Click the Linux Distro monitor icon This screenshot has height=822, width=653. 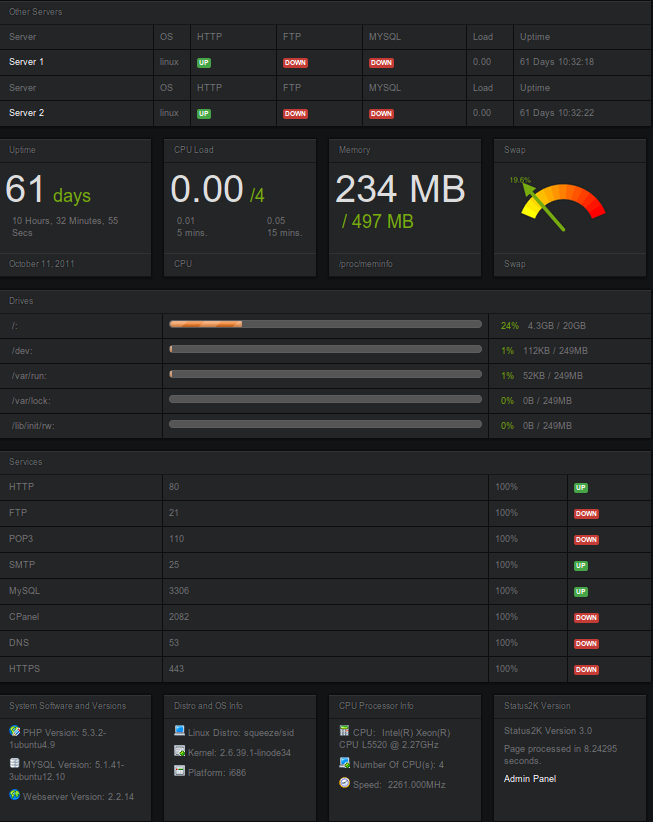[180, 730]
